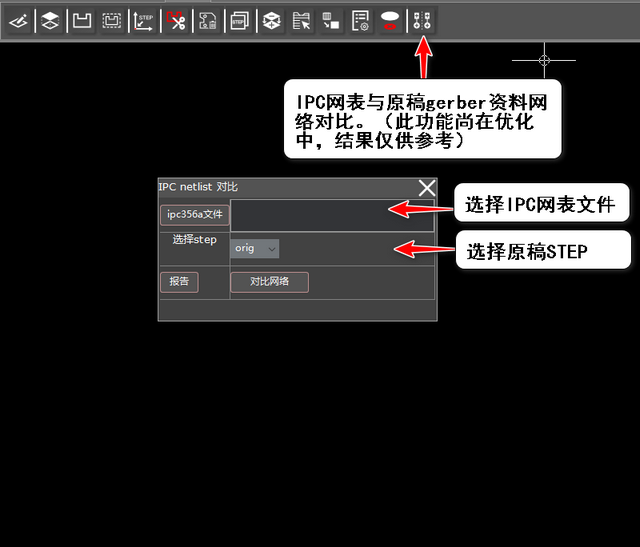The image size is (640, 547).
Task: Select the board outline profile icon
Action: click(82, 20)
